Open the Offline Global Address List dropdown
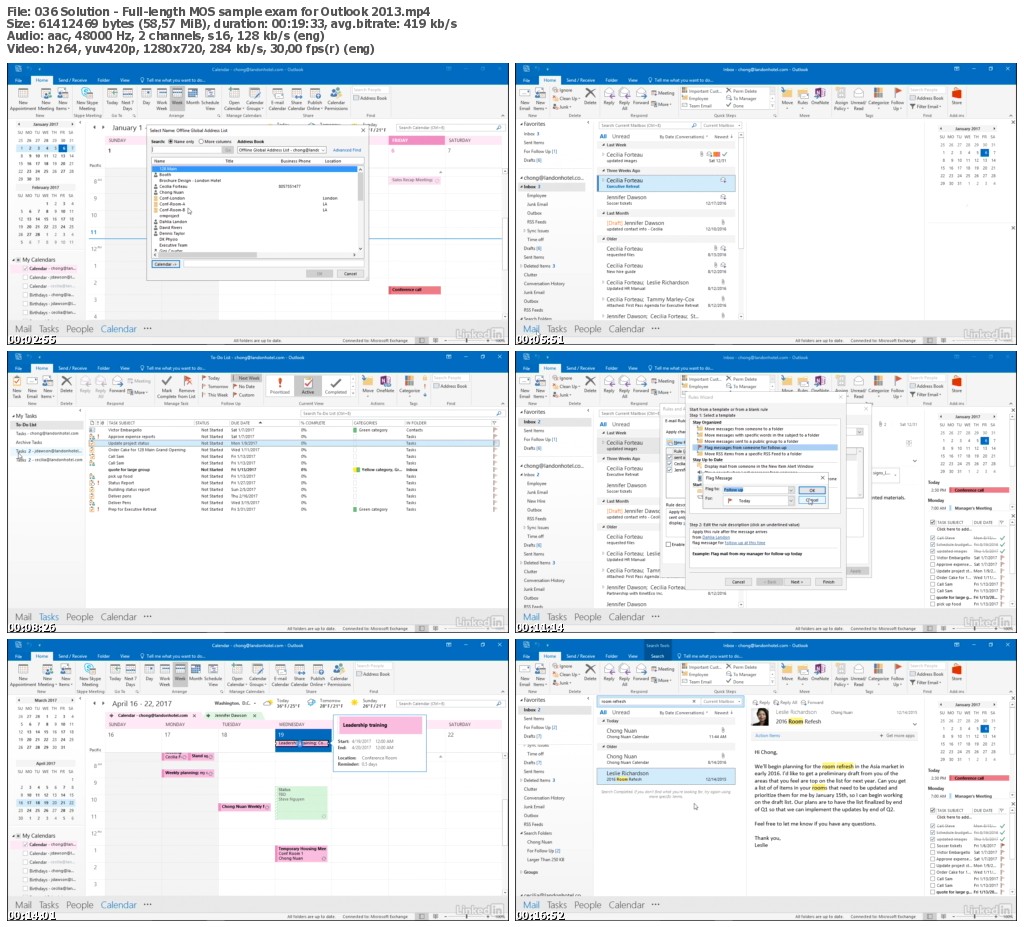Image resolution: width=1024 pixels, height=927 pixels. click(x=323, y=150)
